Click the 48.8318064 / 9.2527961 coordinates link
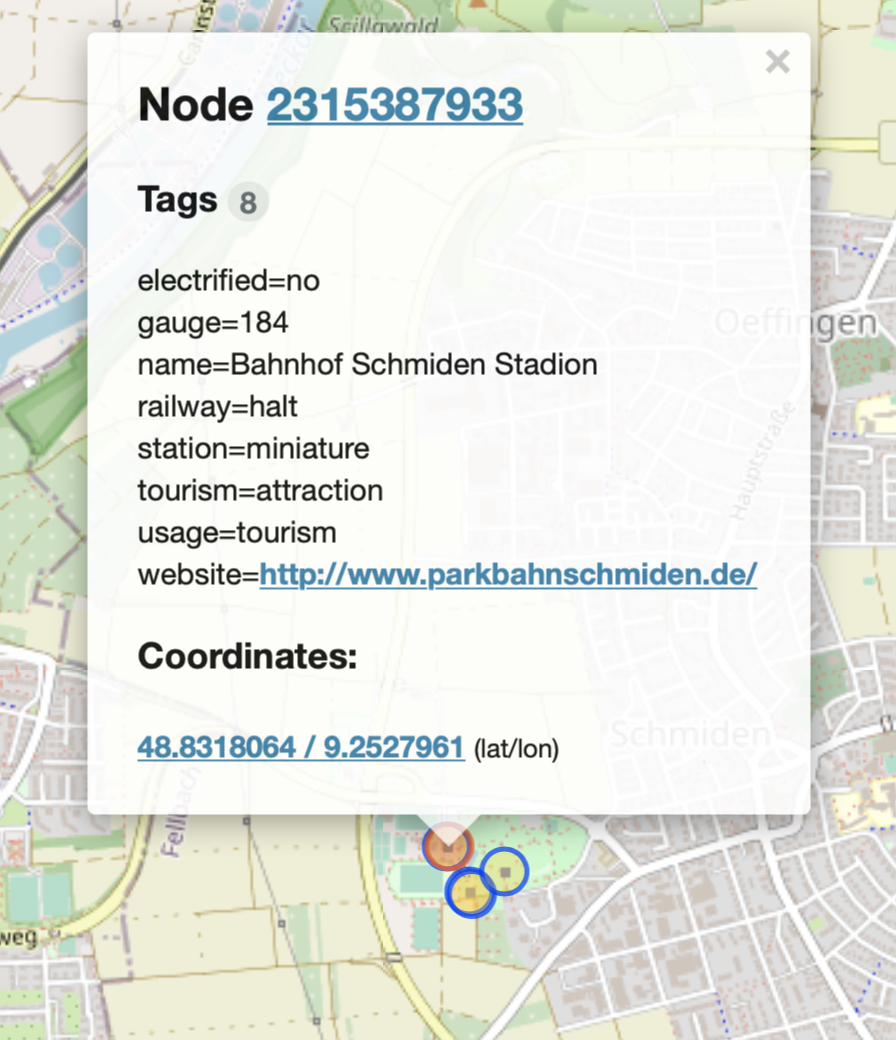The width and height of the screenshot is (896, 1040). click(x=300, y=747)
